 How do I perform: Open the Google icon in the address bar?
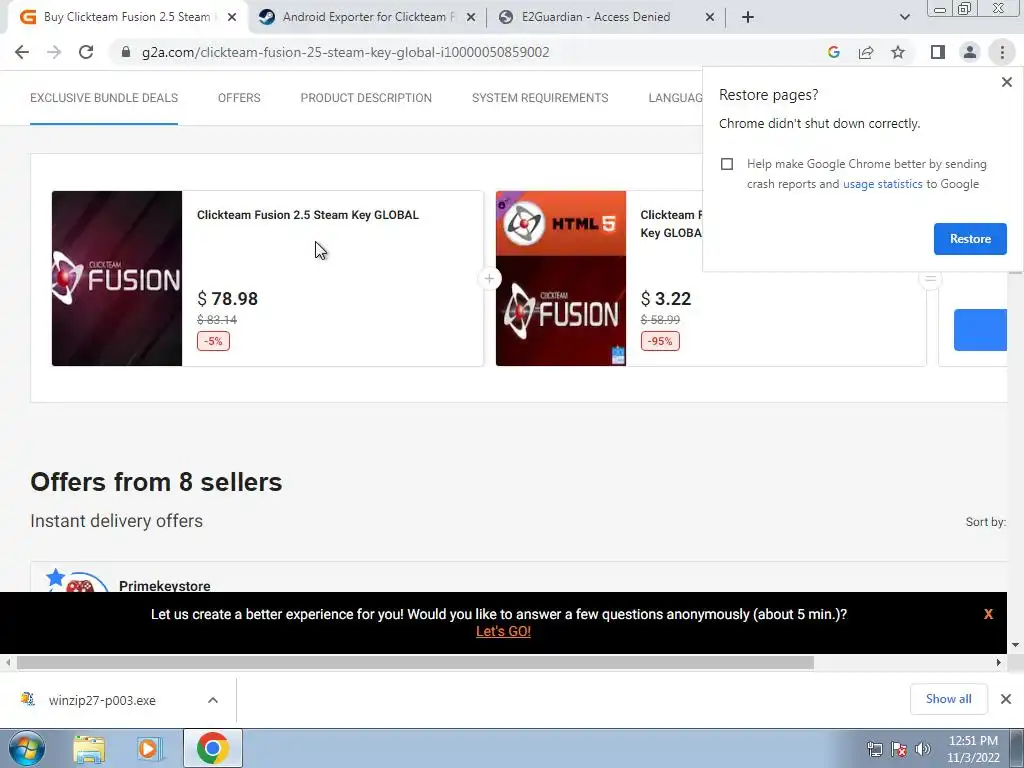point(833,52)
